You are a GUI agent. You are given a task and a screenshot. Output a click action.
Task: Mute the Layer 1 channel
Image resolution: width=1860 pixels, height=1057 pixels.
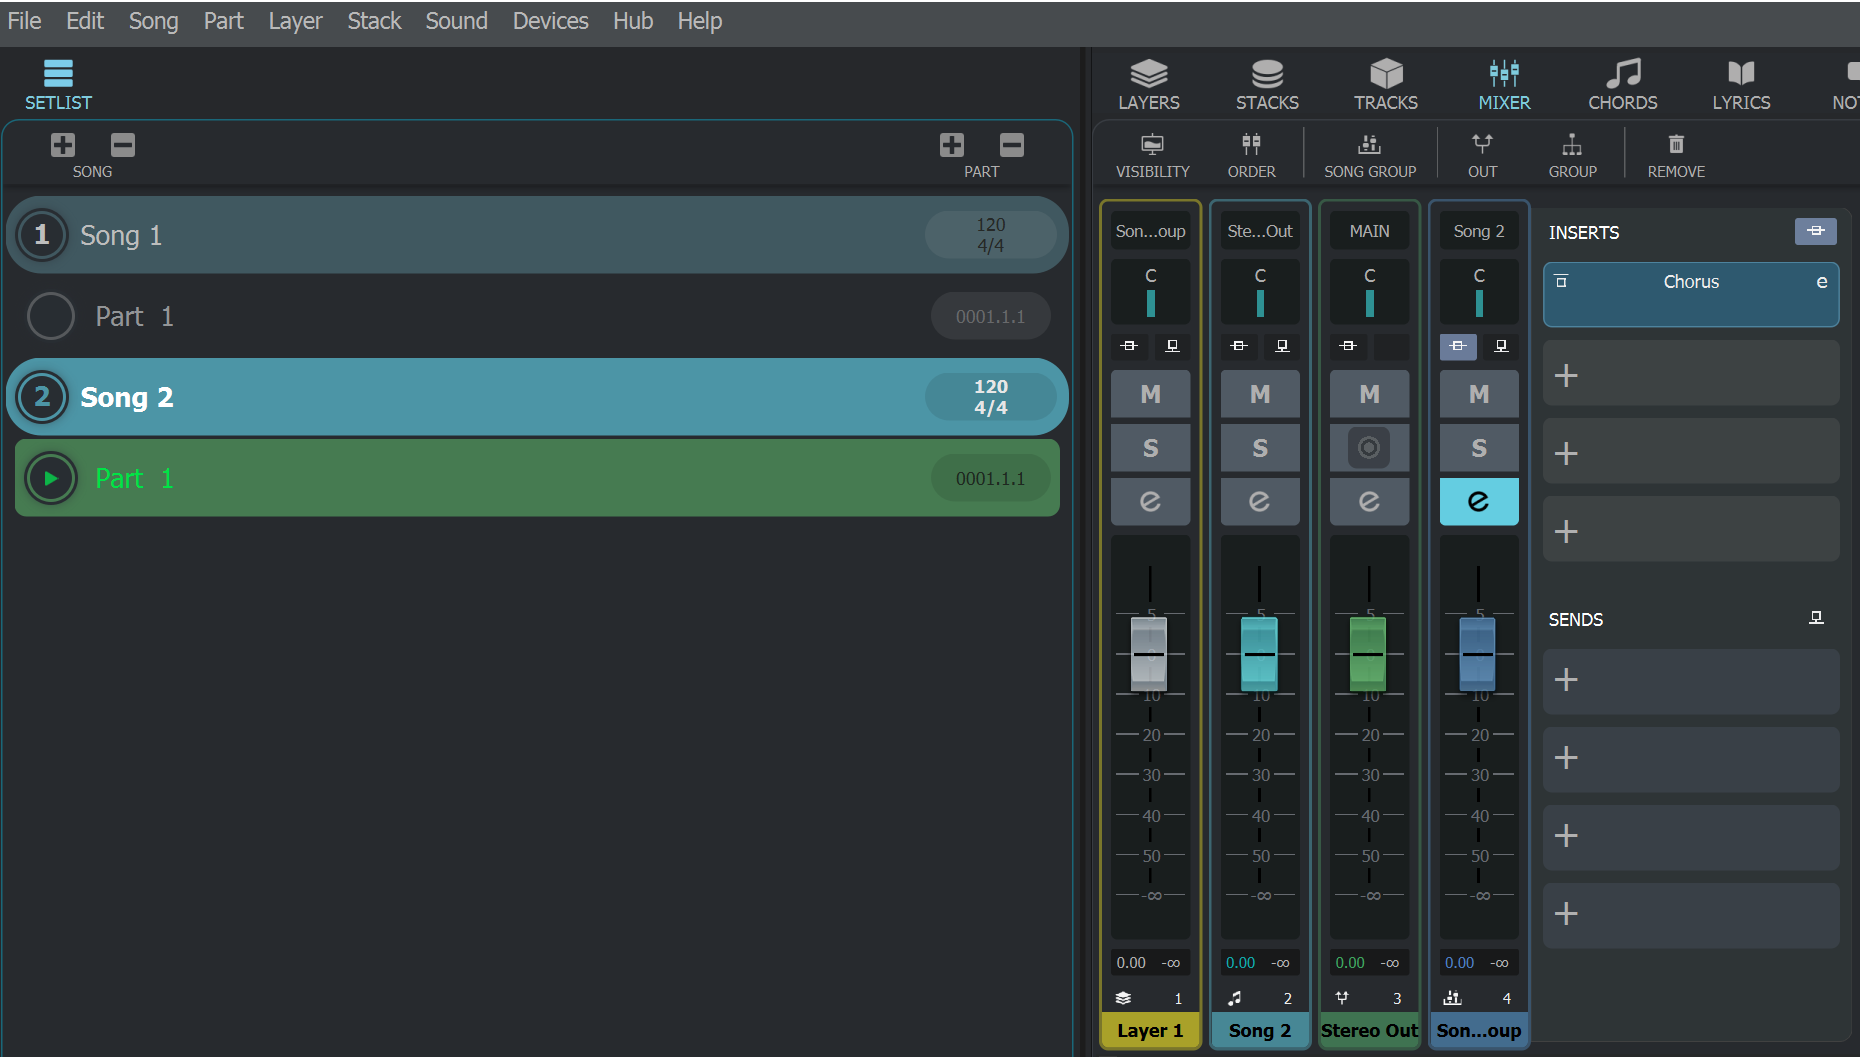pyautogui.click(x=1150, y=393)
